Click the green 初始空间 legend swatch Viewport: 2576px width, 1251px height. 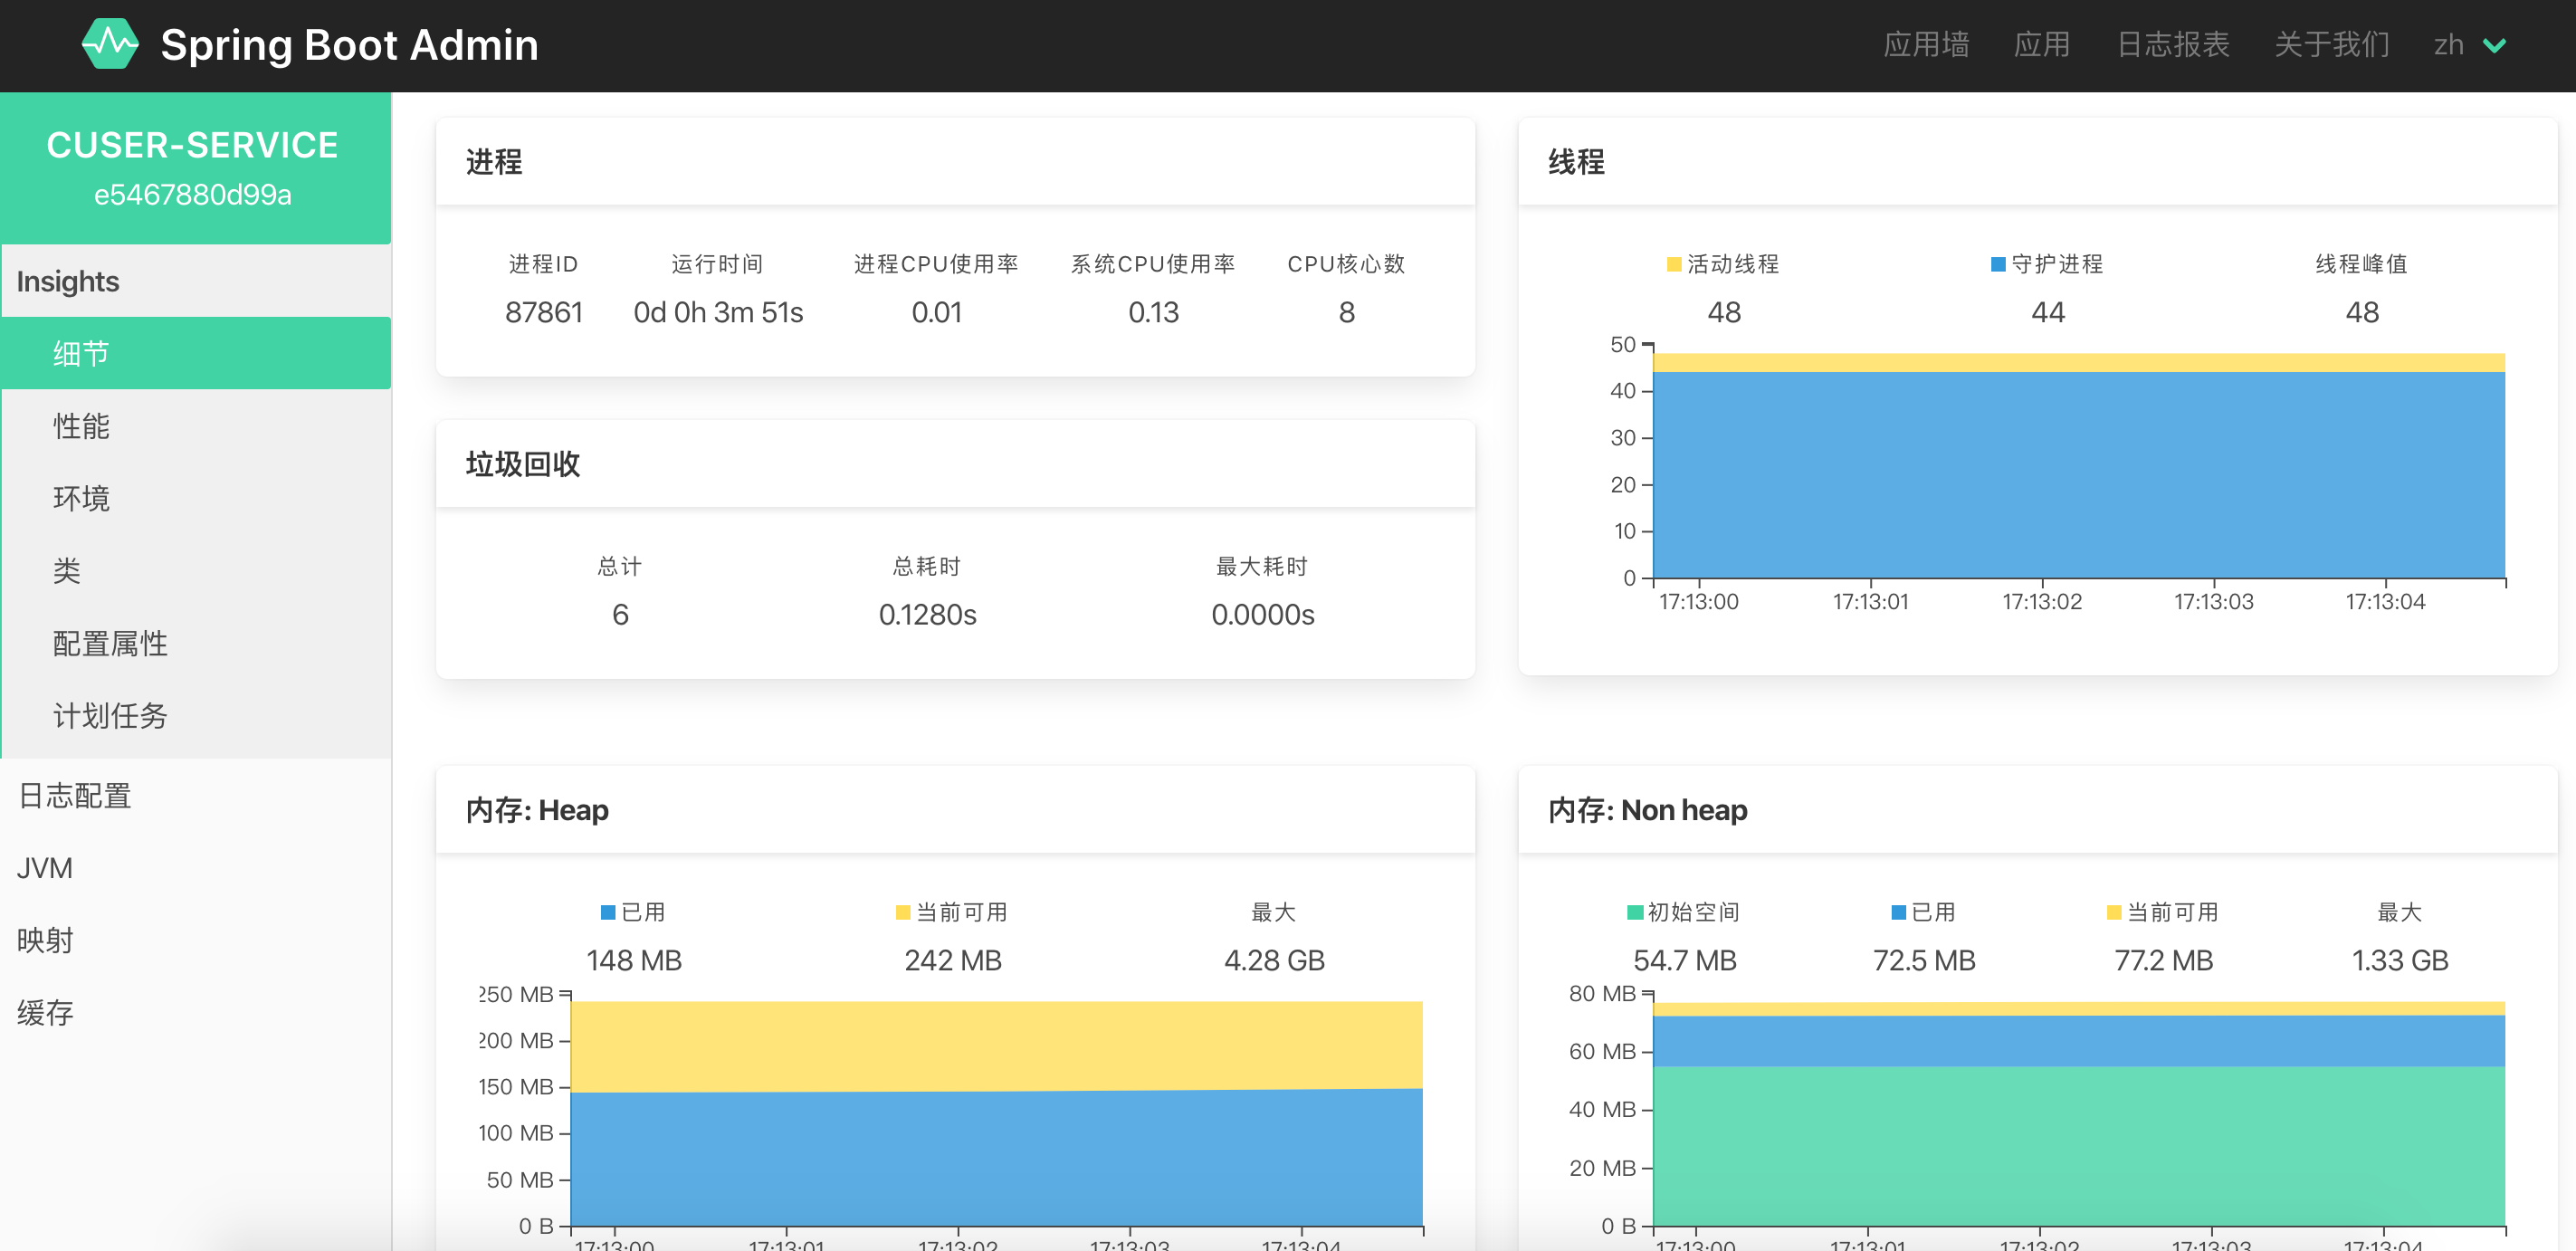1635,912
